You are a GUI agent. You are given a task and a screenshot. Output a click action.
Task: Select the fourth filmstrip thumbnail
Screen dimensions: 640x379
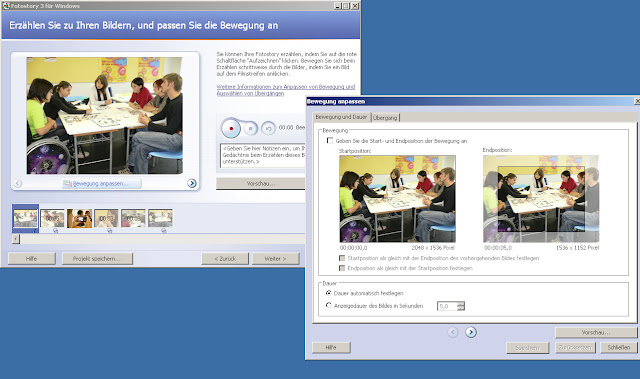(x=107, y=218)
